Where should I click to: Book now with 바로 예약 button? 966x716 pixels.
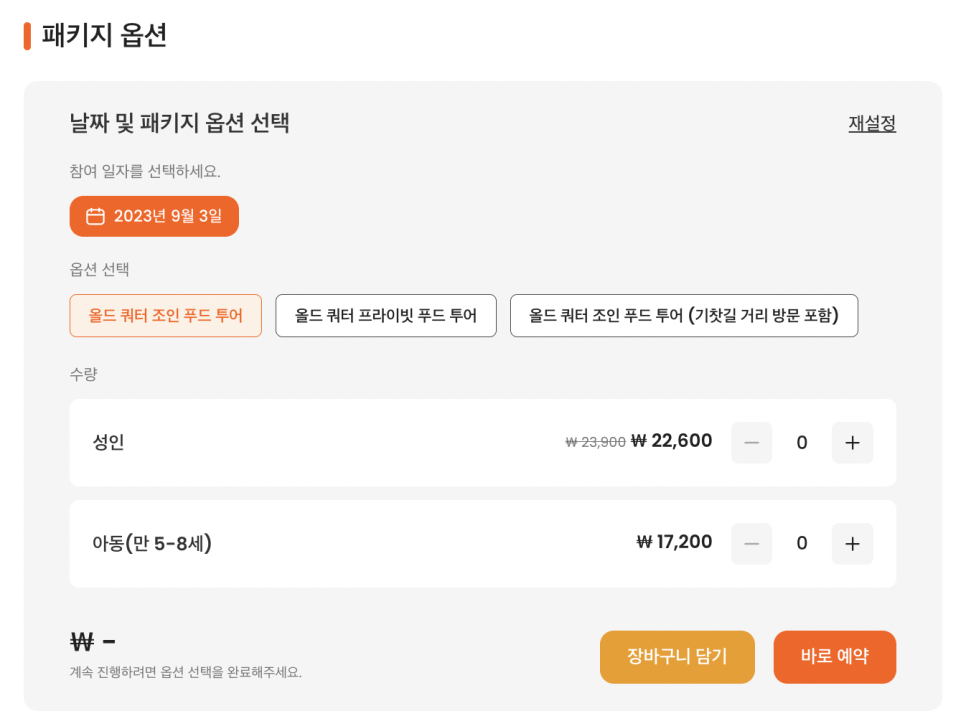pos(835,657)
